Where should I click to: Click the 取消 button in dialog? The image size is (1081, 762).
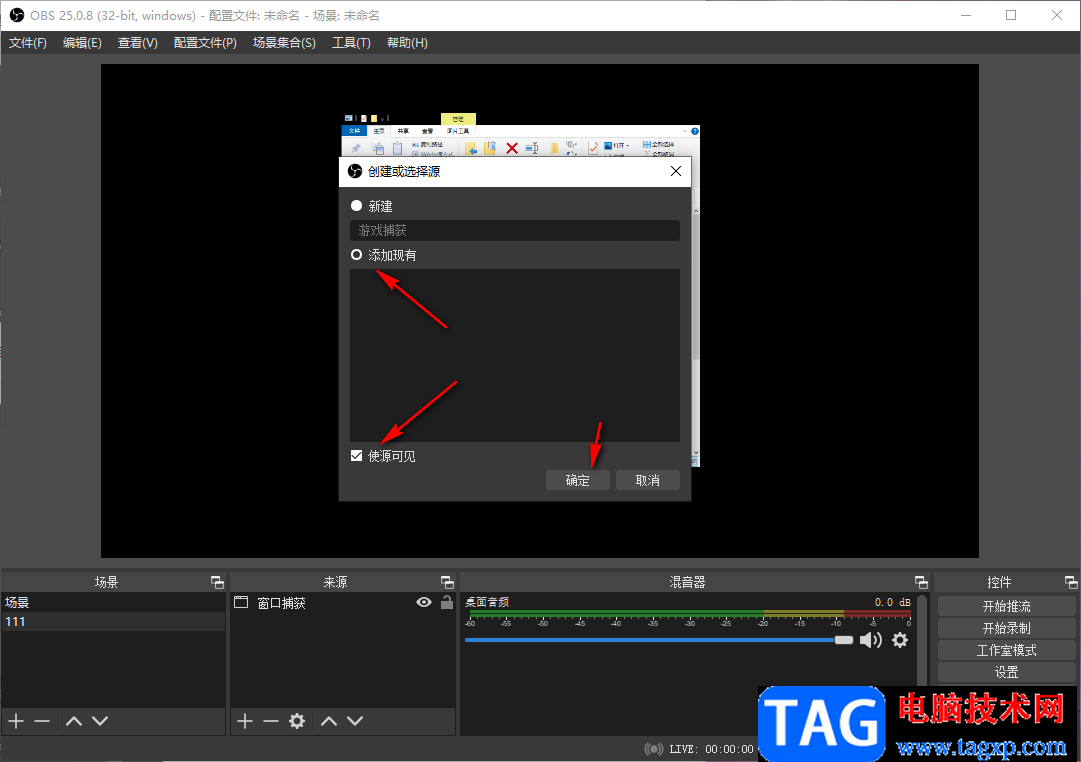point(647,480)
